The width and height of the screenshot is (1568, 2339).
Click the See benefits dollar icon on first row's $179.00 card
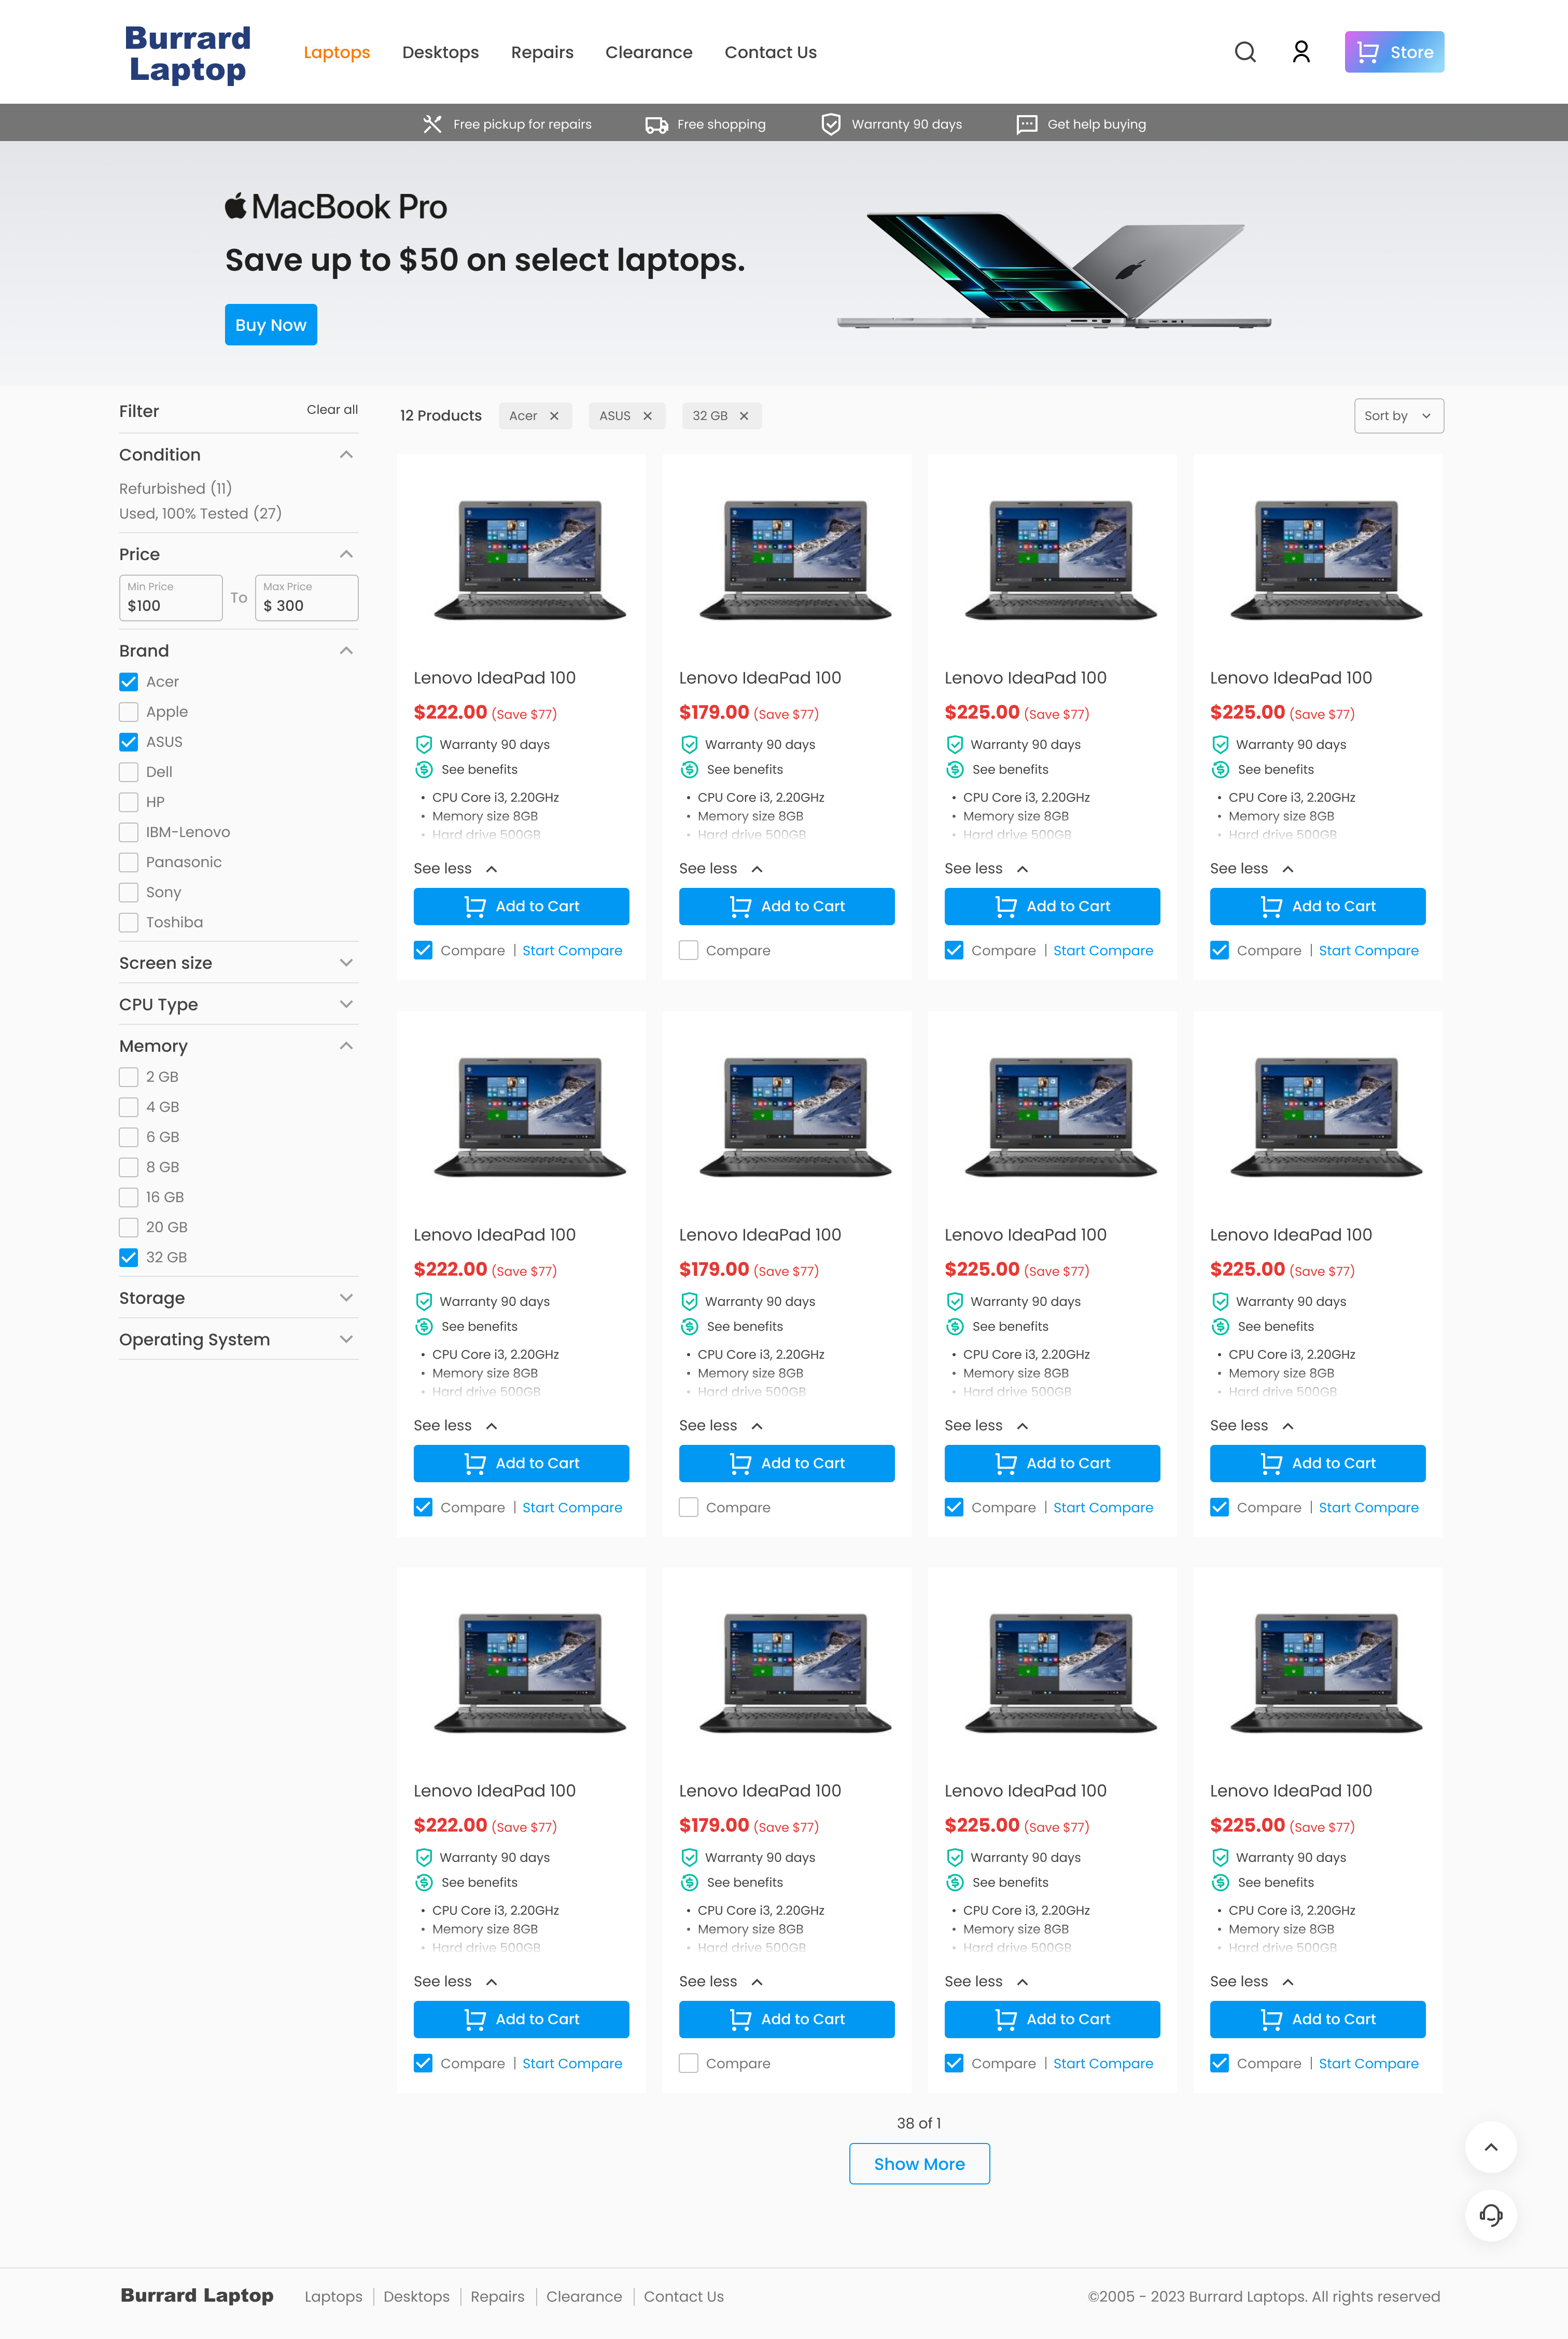click(x=689, y=769)
